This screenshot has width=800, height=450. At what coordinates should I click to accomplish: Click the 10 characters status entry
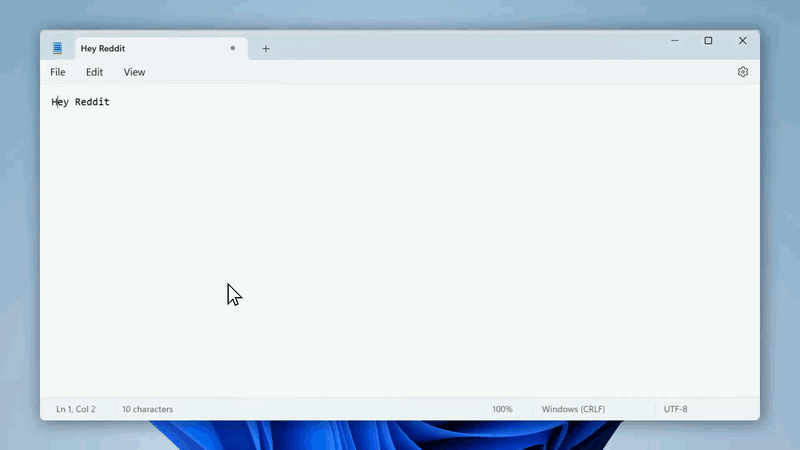[x=147, y=409]
